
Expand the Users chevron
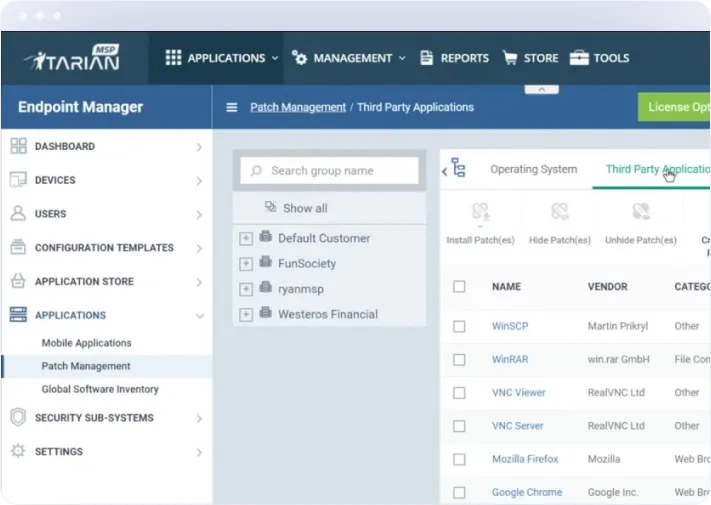(x=199, y=214)
